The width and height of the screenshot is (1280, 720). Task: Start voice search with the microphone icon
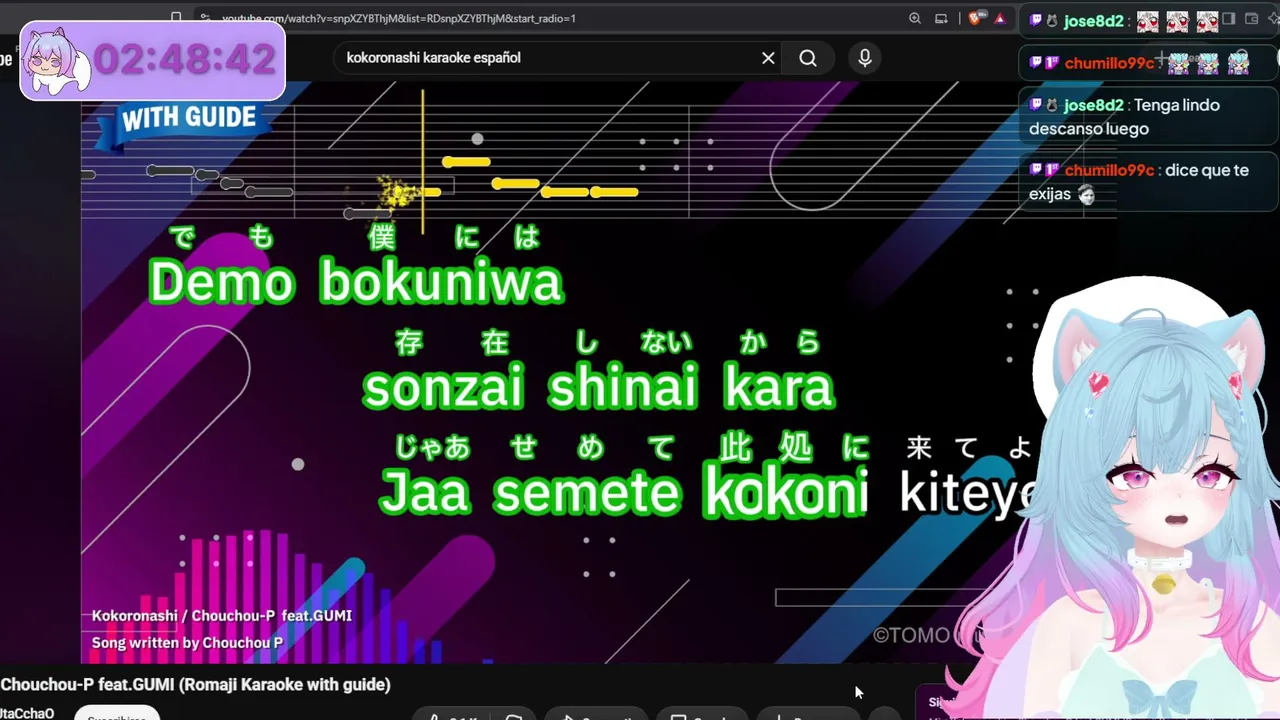[865, 58]
